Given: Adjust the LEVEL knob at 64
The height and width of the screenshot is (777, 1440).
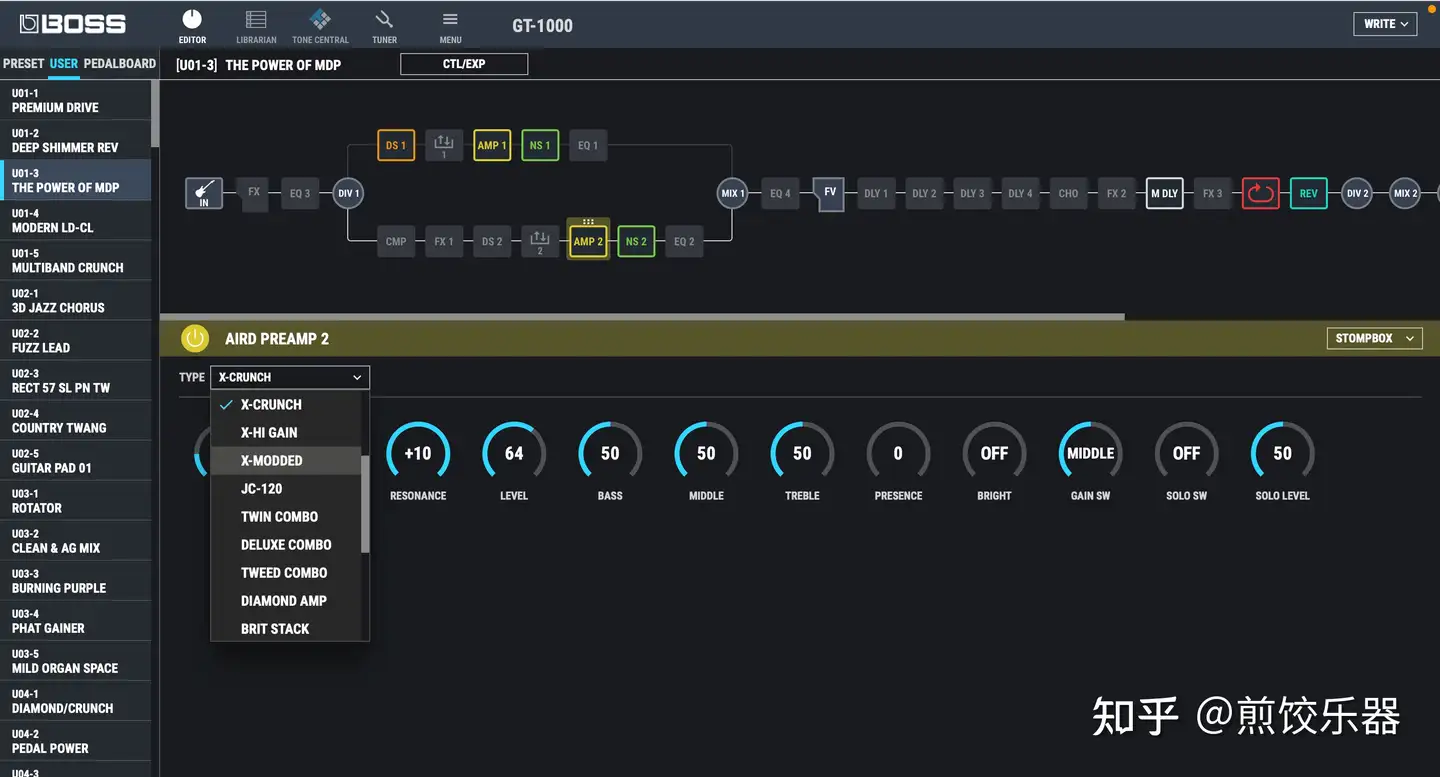Looking at the screenshot, I should (x=514, y=454).
